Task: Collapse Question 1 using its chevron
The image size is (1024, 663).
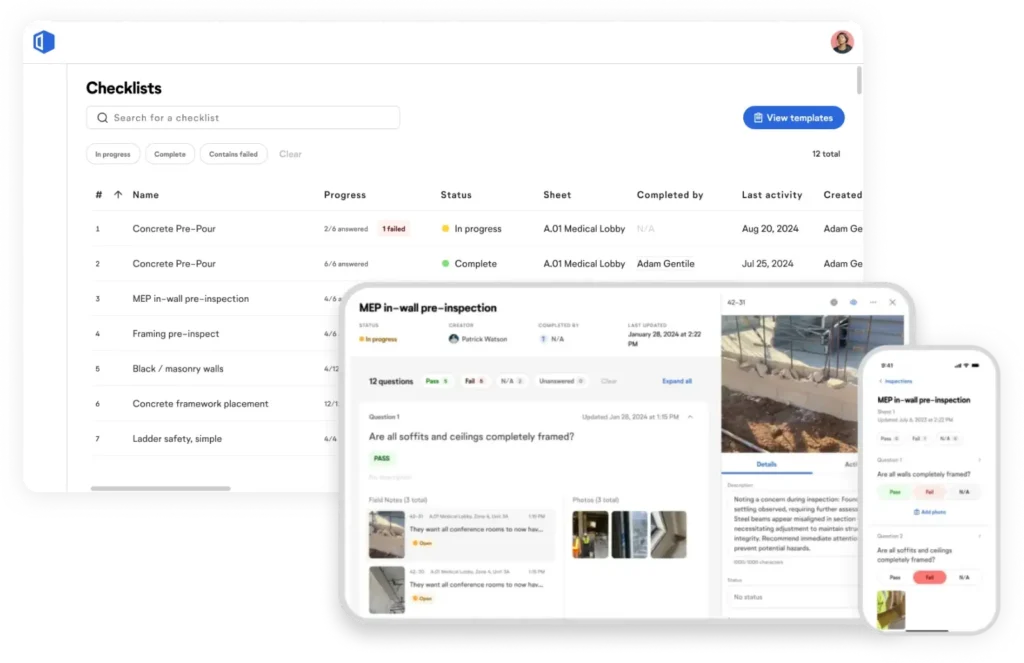Action: pos(690,416)
